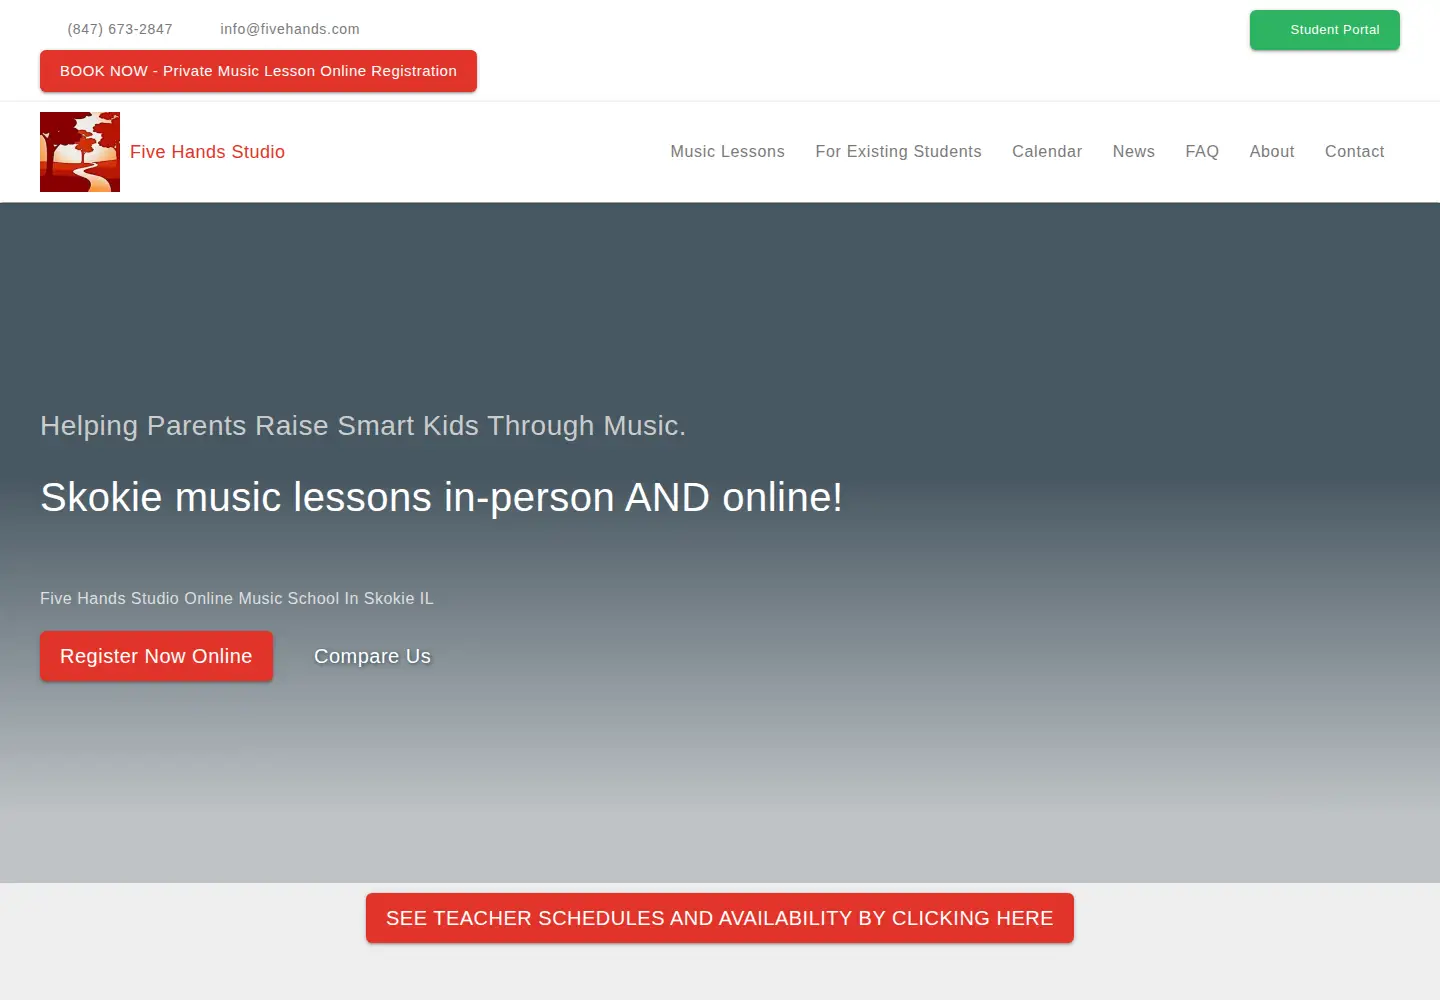Click BOOK NOW private lesson registration button
Image resolution: width=1440 pixels, height=1000 pixels.
point(258,71)
